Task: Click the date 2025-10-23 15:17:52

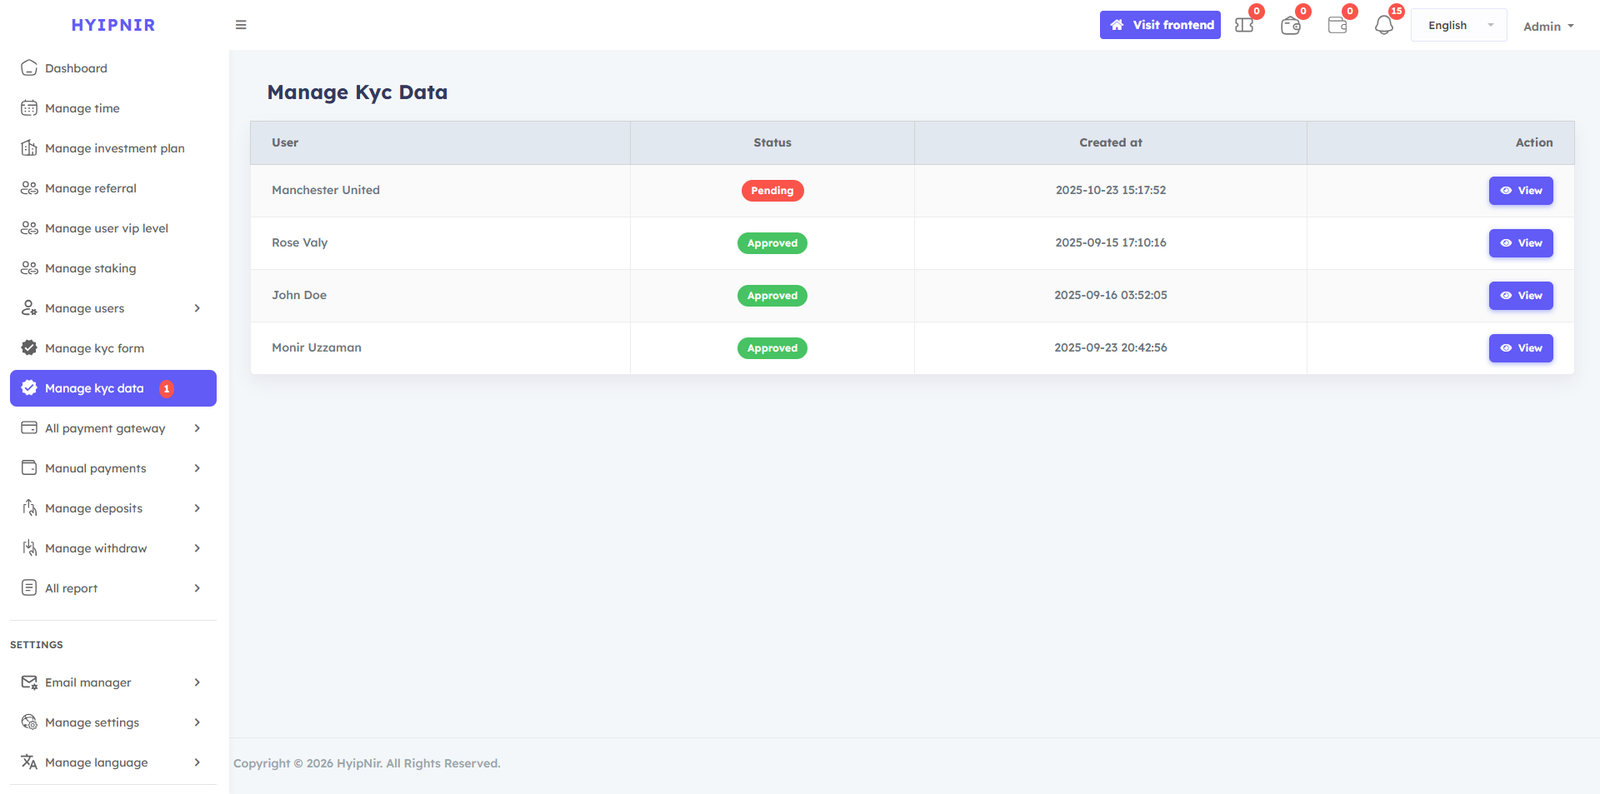Action: [1110, 190]
